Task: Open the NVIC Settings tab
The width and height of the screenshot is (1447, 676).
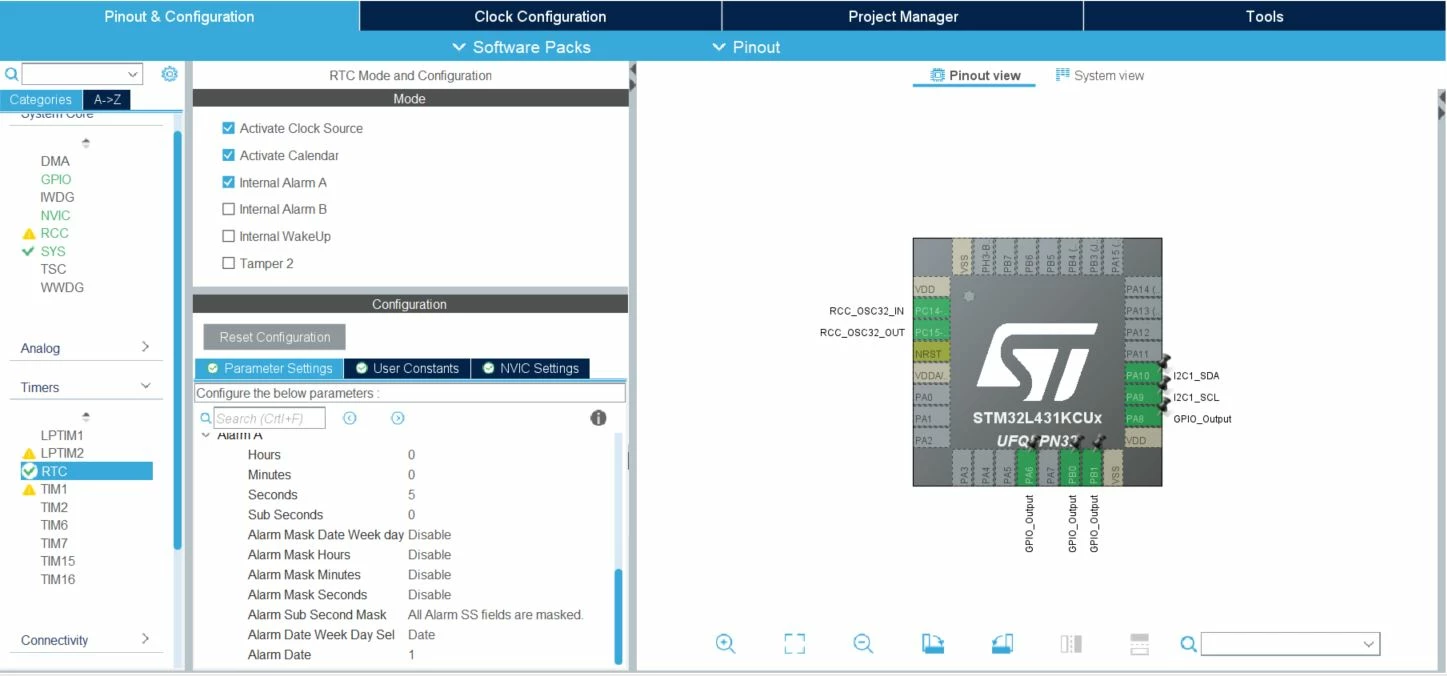Action: [x=530, y=368]
